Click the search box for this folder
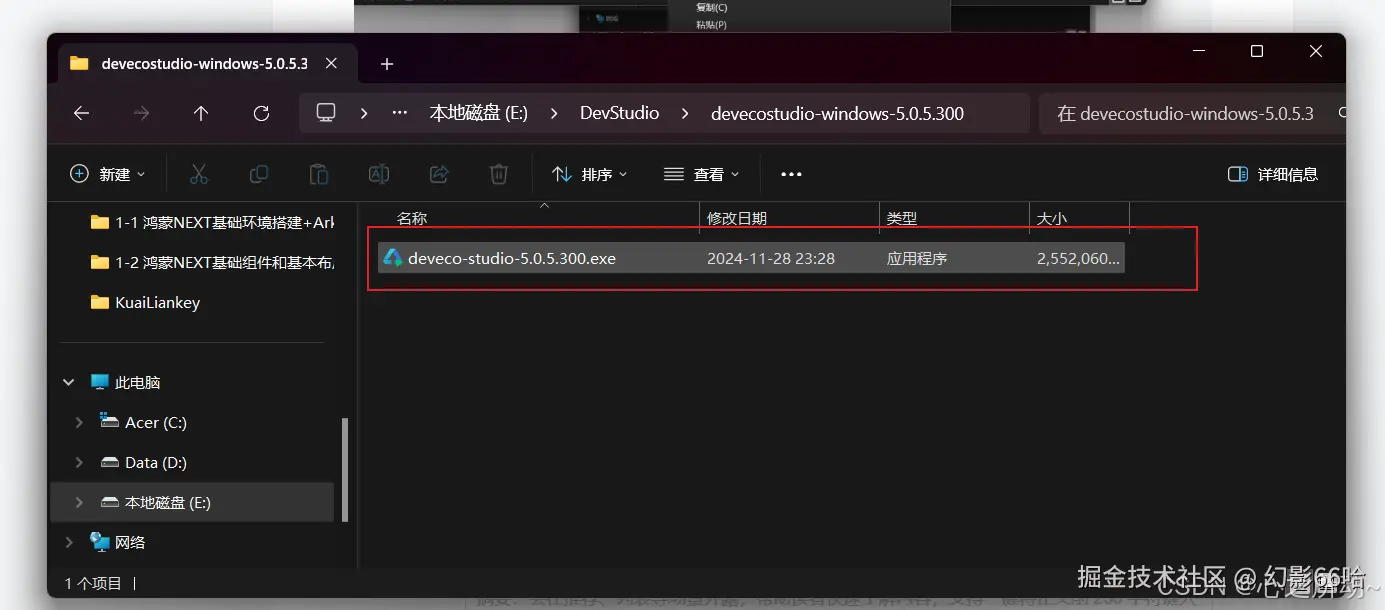This screenshot has width=1385, height=610. (1192, 113)
